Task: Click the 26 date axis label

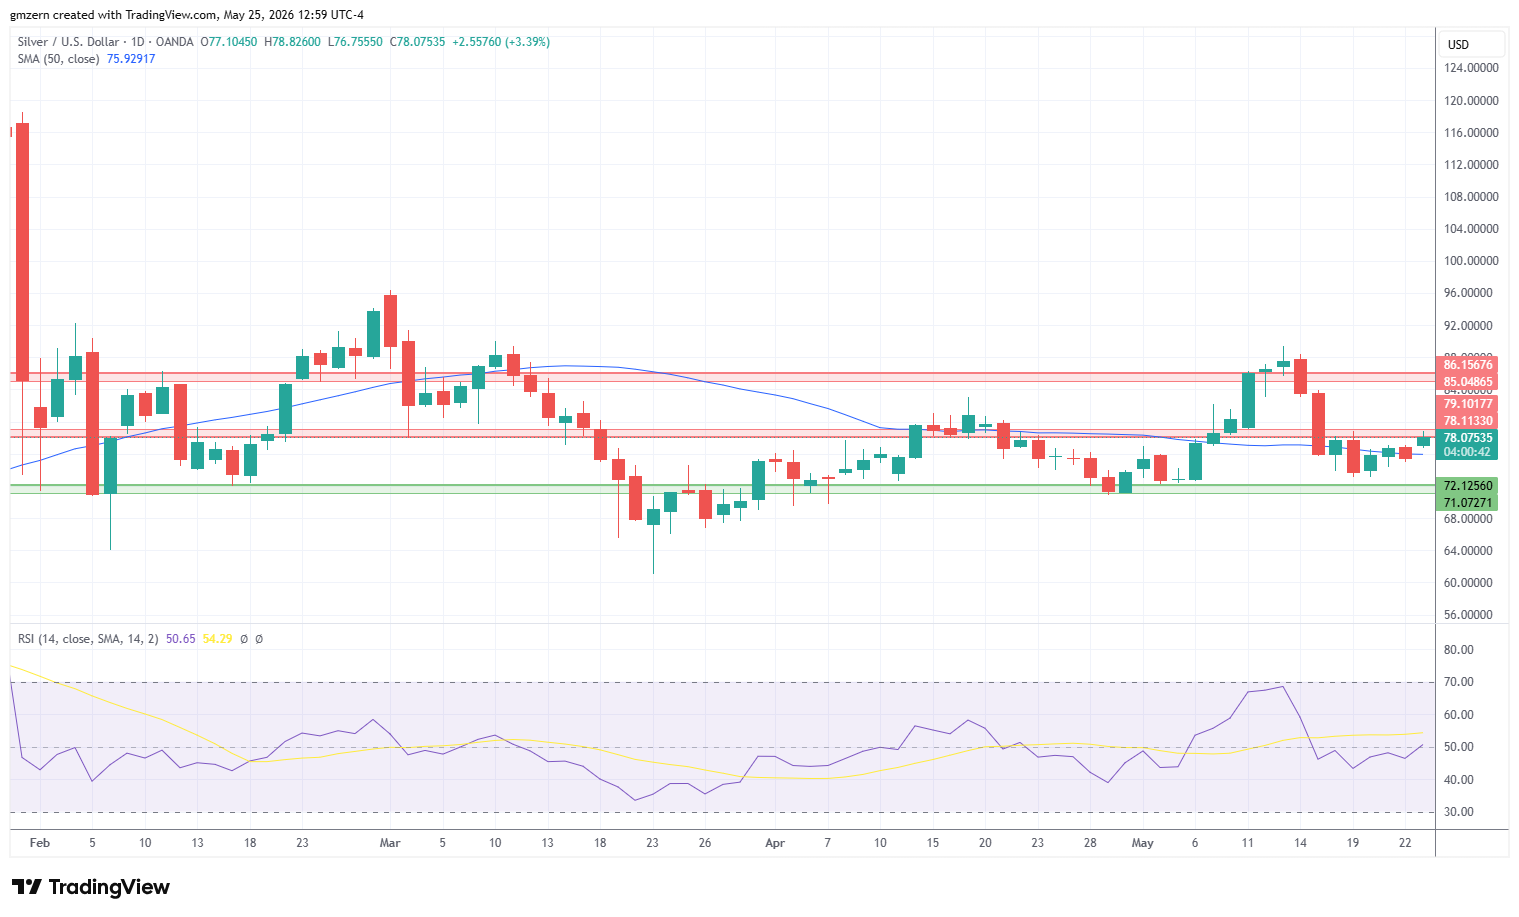Action: [x=705, y=843]
